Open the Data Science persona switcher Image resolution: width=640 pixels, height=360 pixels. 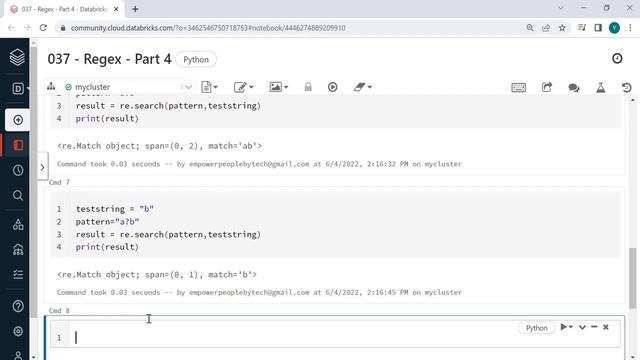point(18,89)
